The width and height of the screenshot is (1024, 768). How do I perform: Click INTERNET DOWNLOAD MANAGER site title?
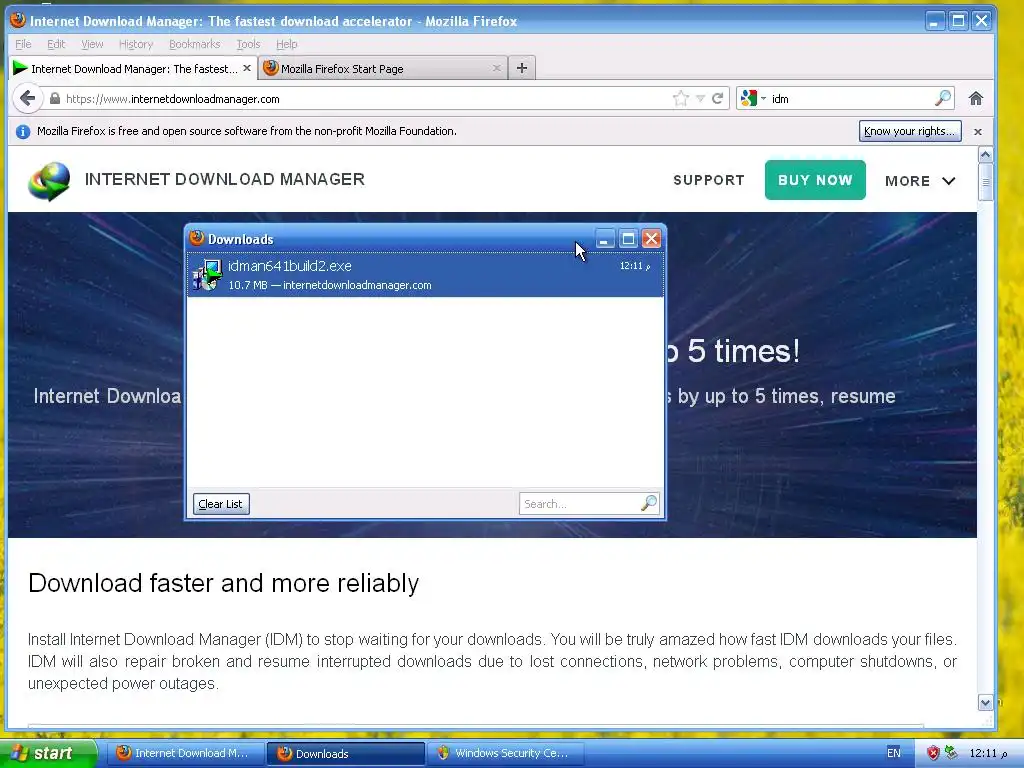tap(225, 179)
